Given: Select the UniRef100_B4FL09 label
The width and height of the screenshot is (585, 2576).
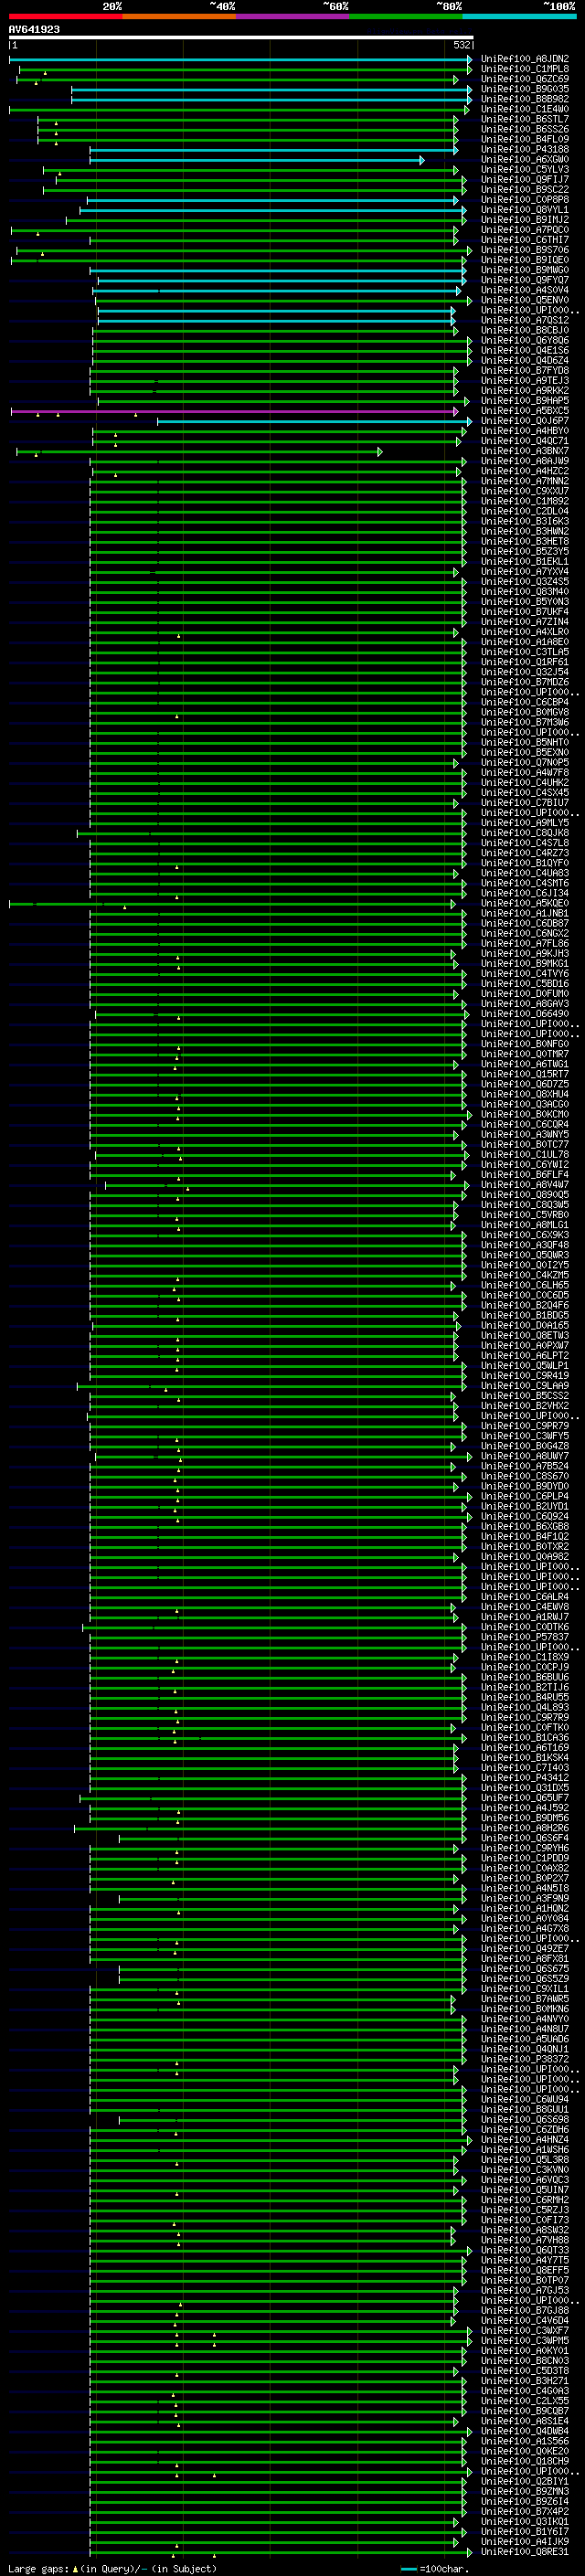Looking at the screenshot, I should coord(525,139).
